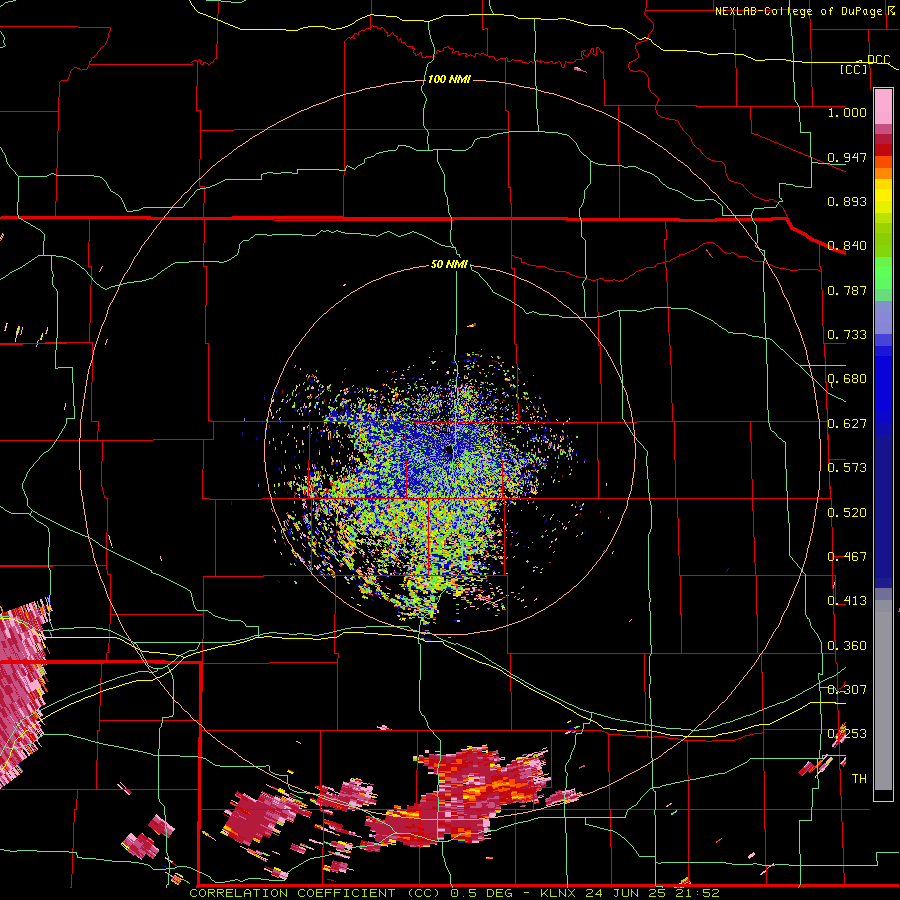
Task: Click the 100 NMI range ring label
Action: point(449,79)
